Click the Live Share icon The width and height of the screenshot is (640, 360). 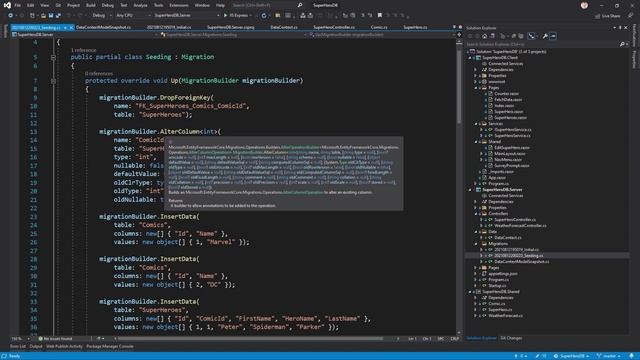tap(598, 16)
